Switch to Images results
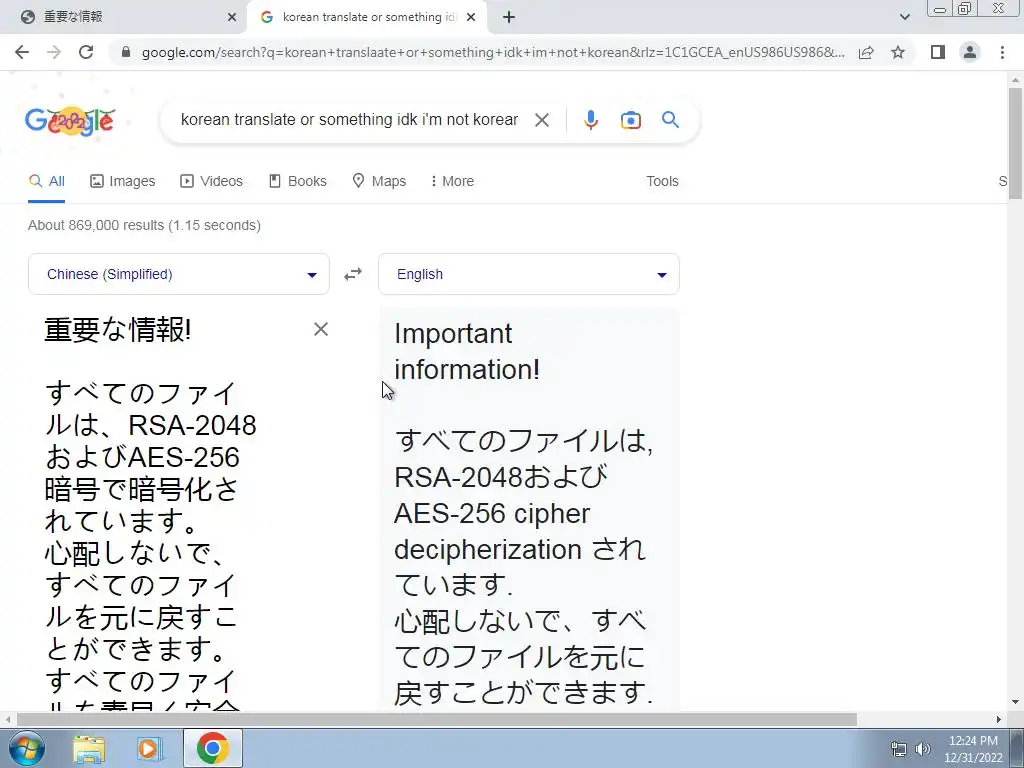1024x768 pixels. pyautogui.click(x=123, y=182)
